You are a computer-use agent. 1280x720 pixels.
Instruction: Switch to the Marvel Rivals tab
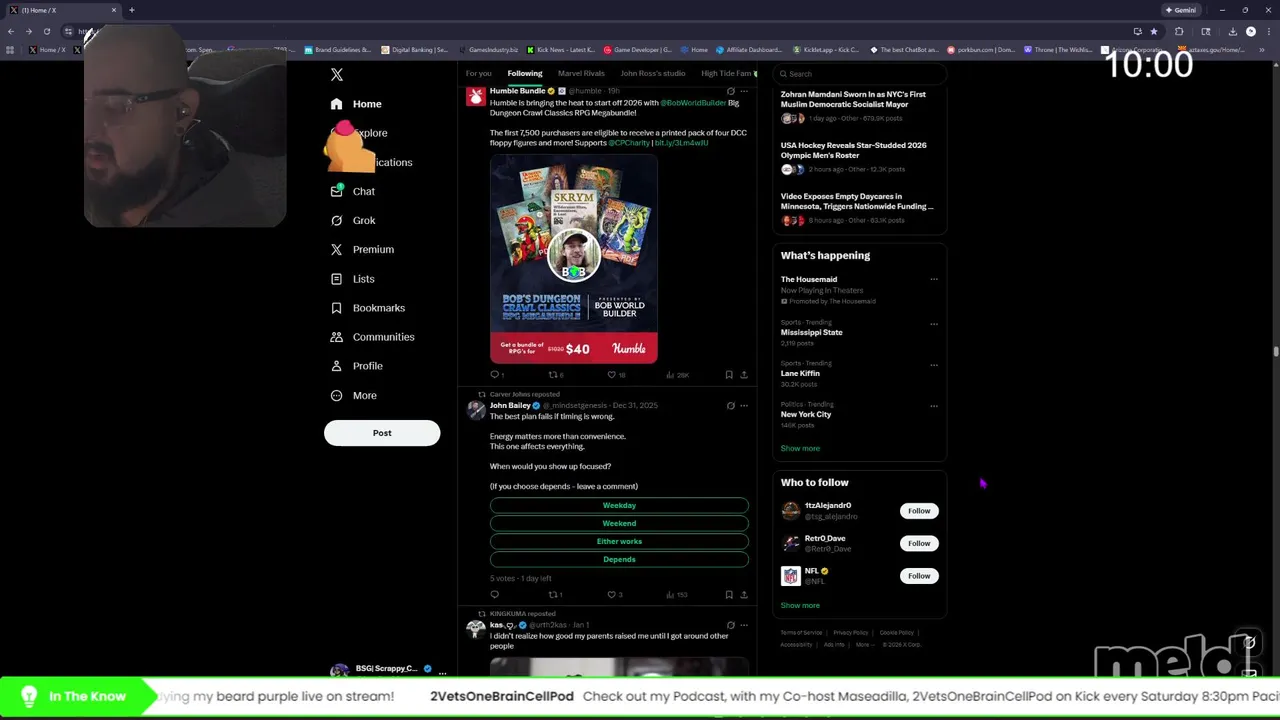pyautogui.click(x=581, y=73)
